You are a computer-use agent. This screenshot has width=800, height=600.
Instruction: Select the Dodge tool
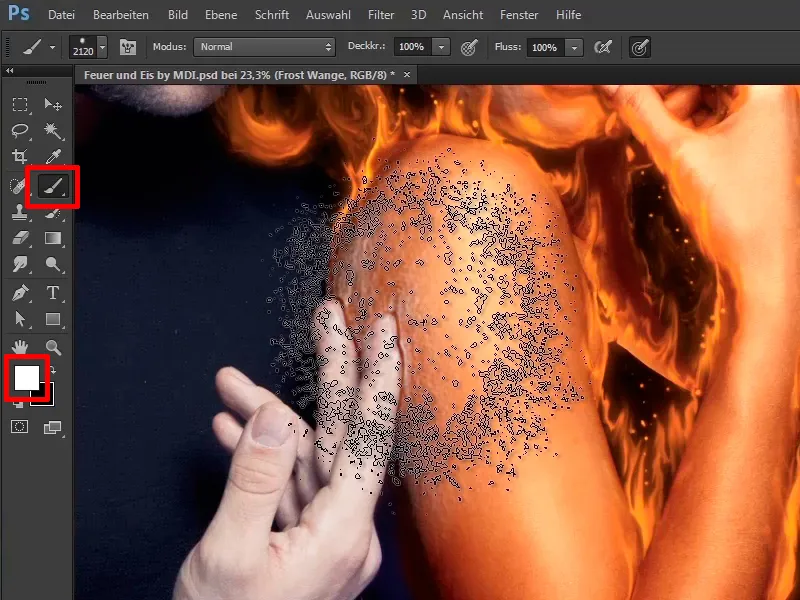pos(53,264)
